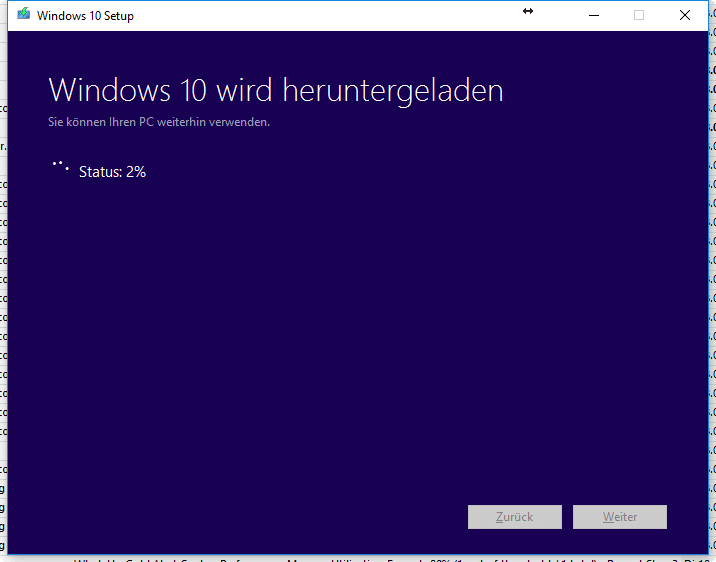Click the loading spinner dots beside Status
The width and height of the screenshot is (716, 562).
61,166
